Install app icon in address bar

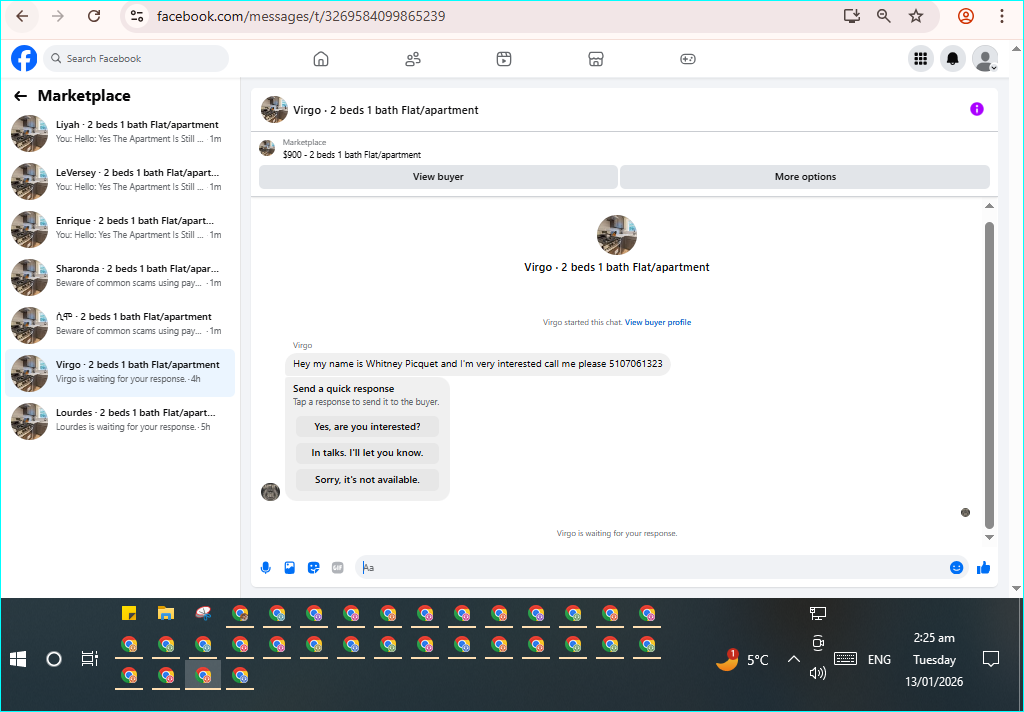coord(852,16)
